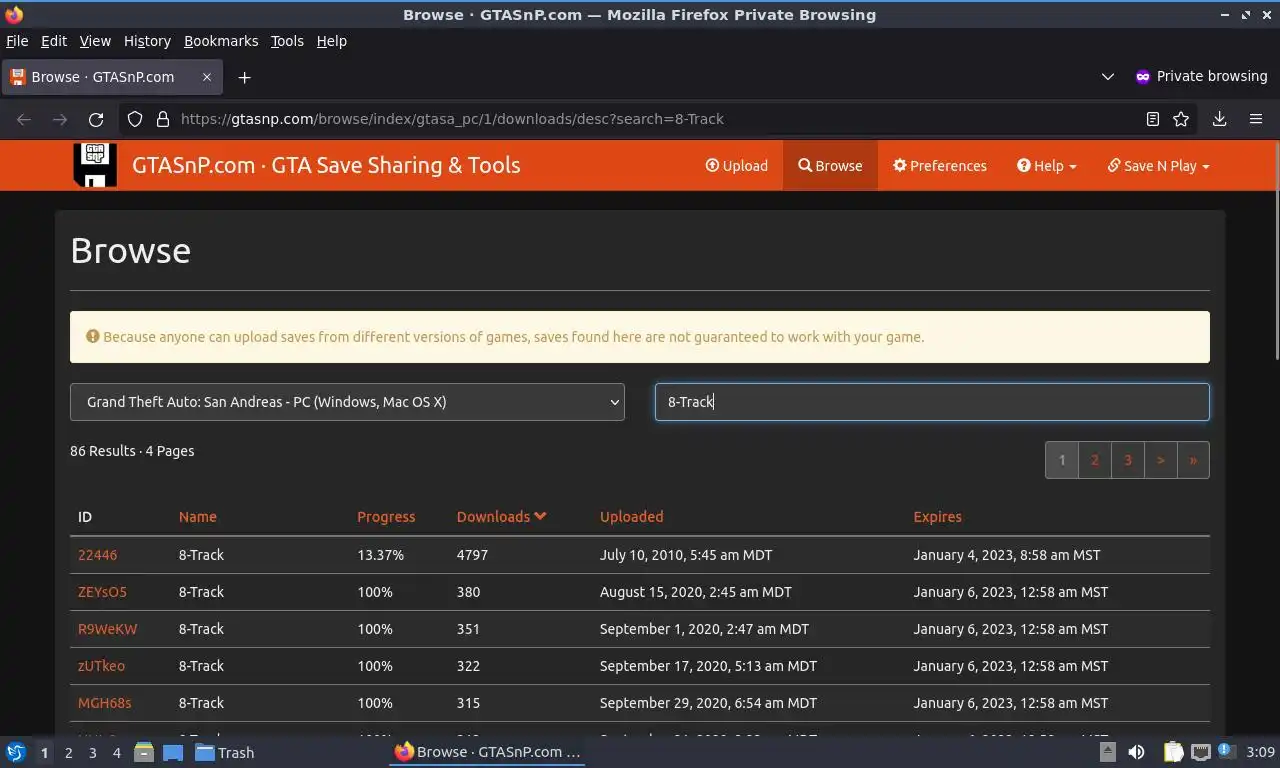
Task: Open the game selection combo box
Action: 347,402
